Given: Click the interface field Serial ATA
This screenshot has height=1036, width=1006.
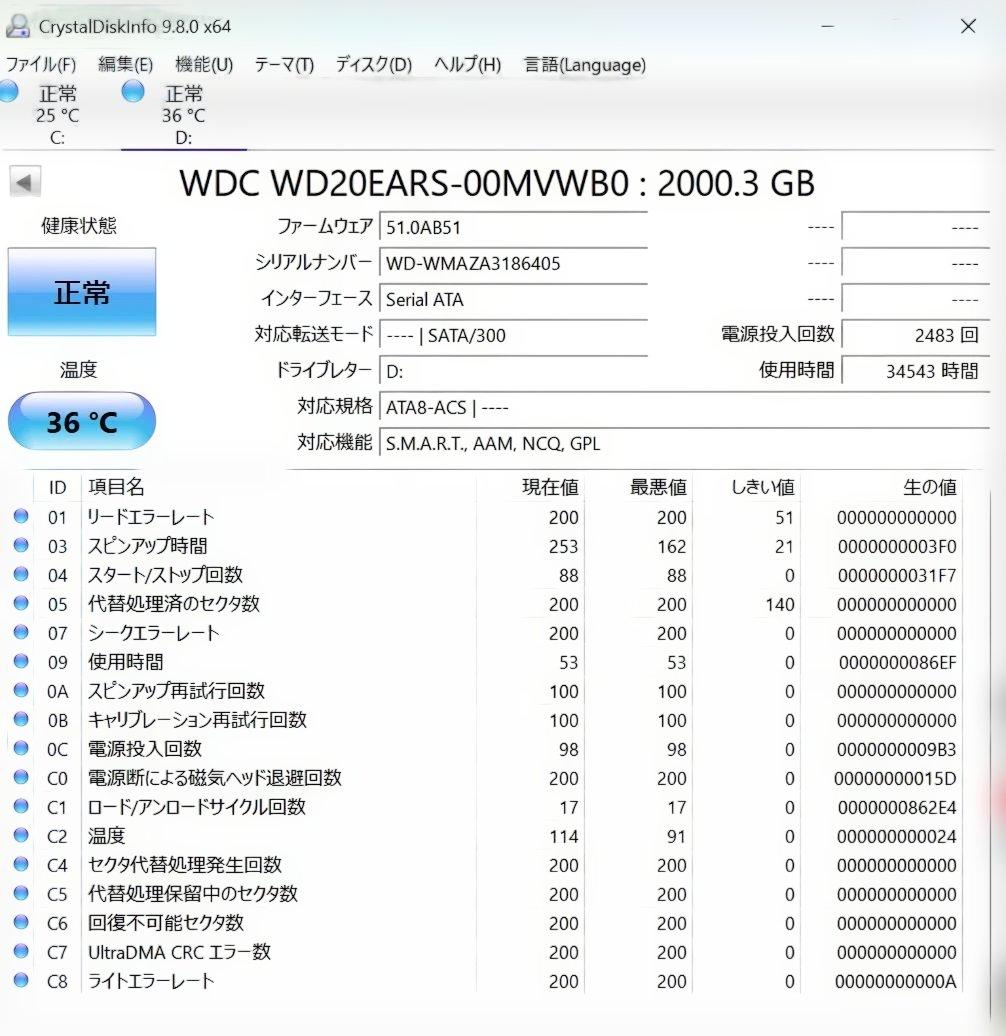Looking at the screenshot, I should 513,299.
